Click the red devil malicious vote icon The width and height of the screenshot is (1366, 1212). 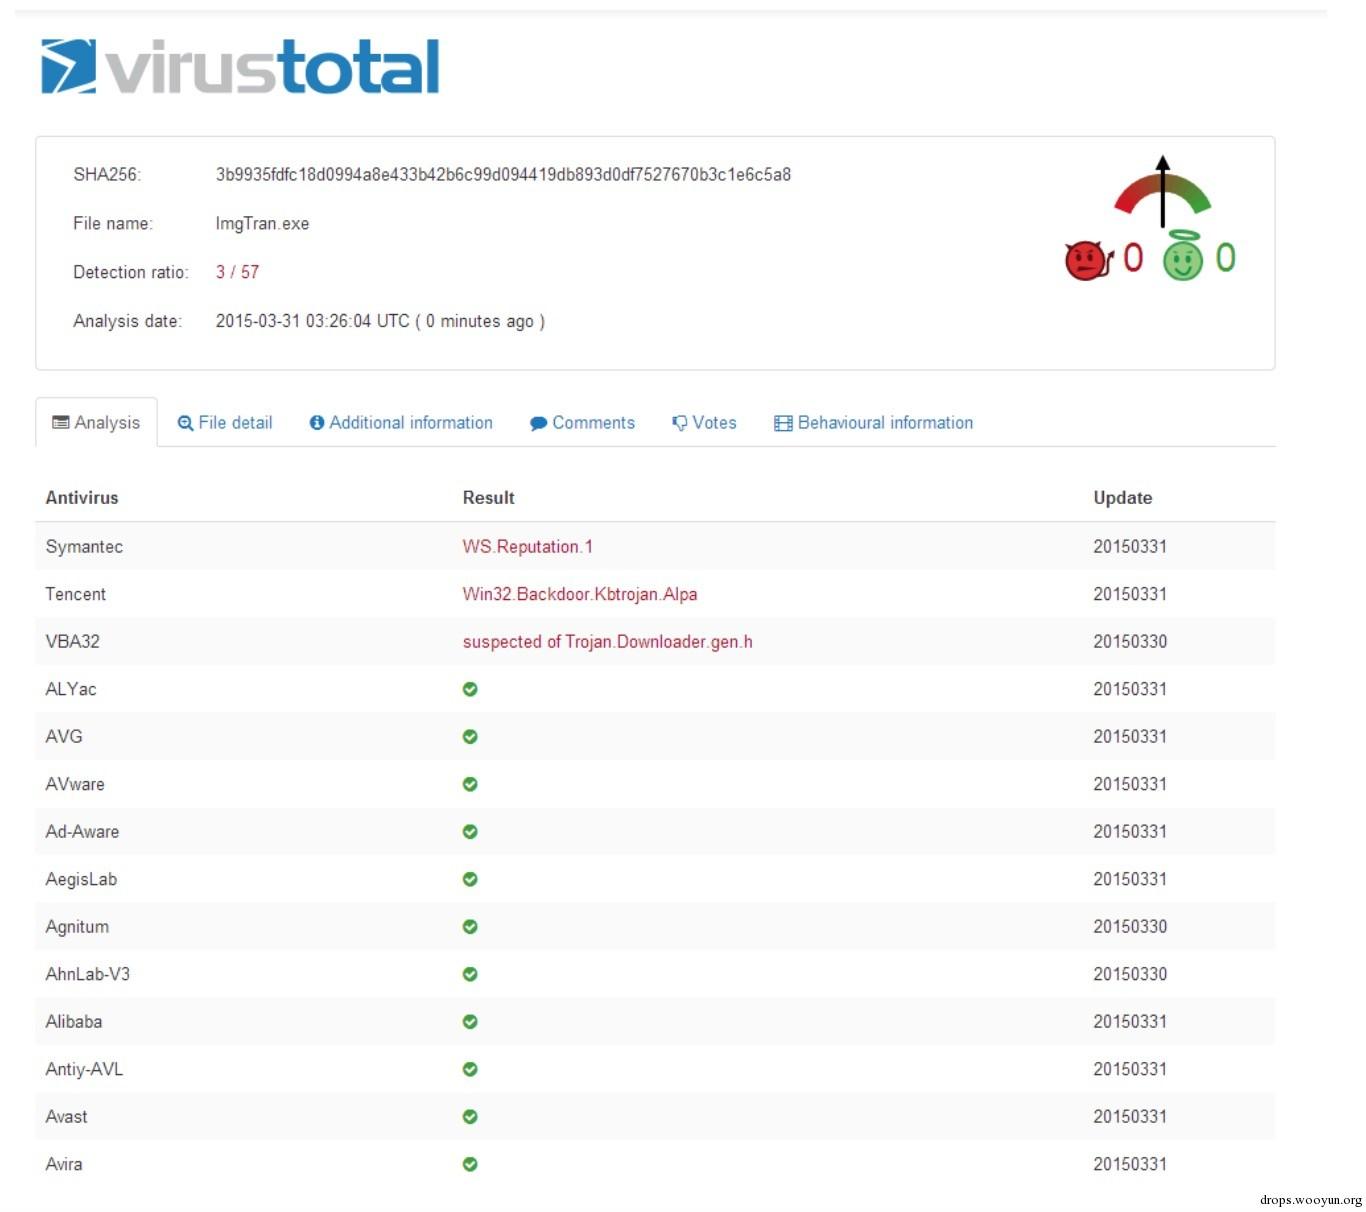1088,260
